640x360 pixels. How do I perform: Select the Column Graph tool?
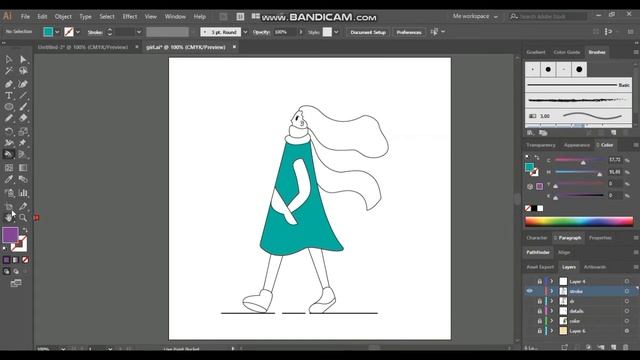[x=23, y=193]
